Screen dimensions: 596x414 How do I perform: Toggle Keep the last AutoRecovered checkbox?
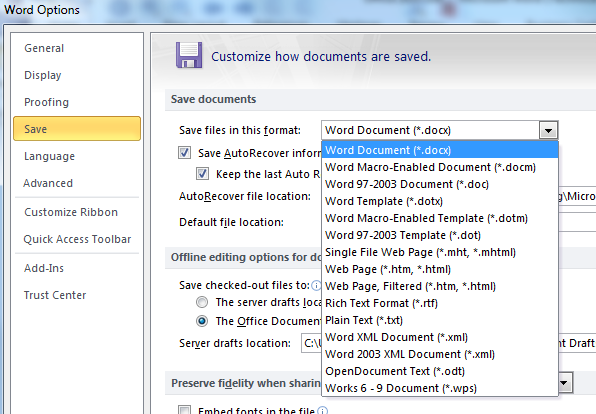click(202, 174)
